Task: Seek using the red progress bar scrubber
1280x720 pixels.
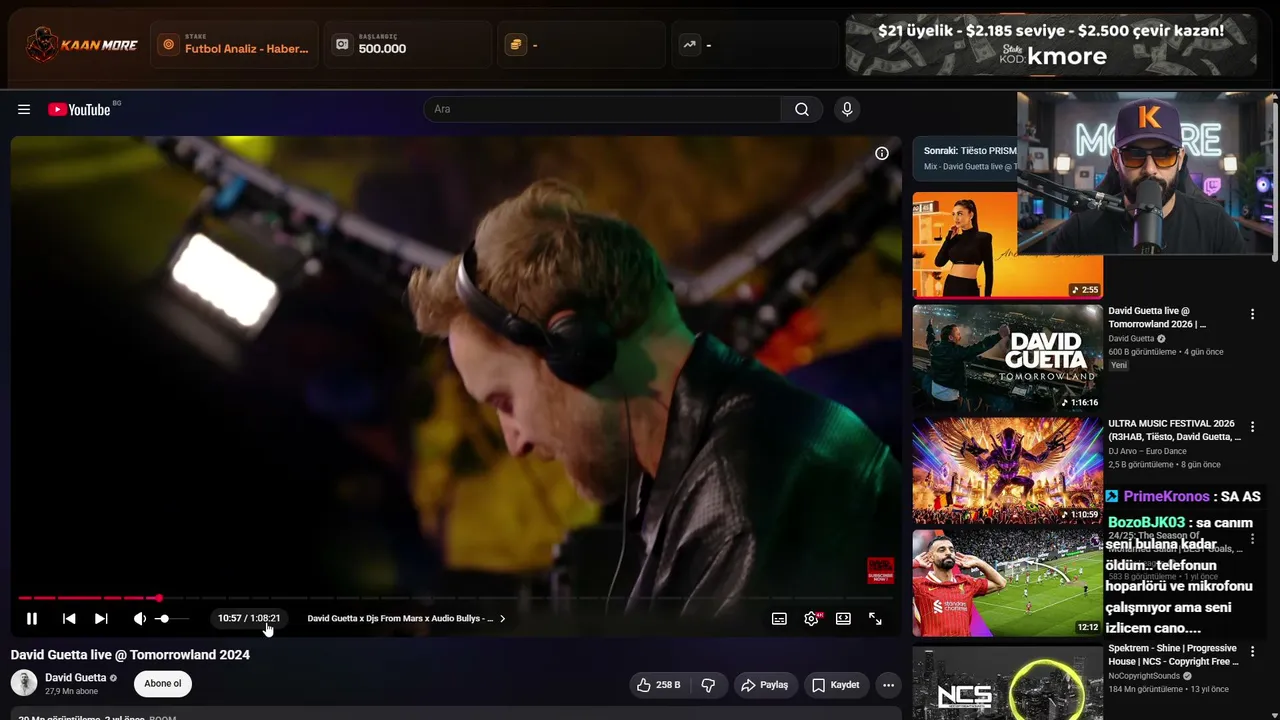Action: click(x=158, y=598)
